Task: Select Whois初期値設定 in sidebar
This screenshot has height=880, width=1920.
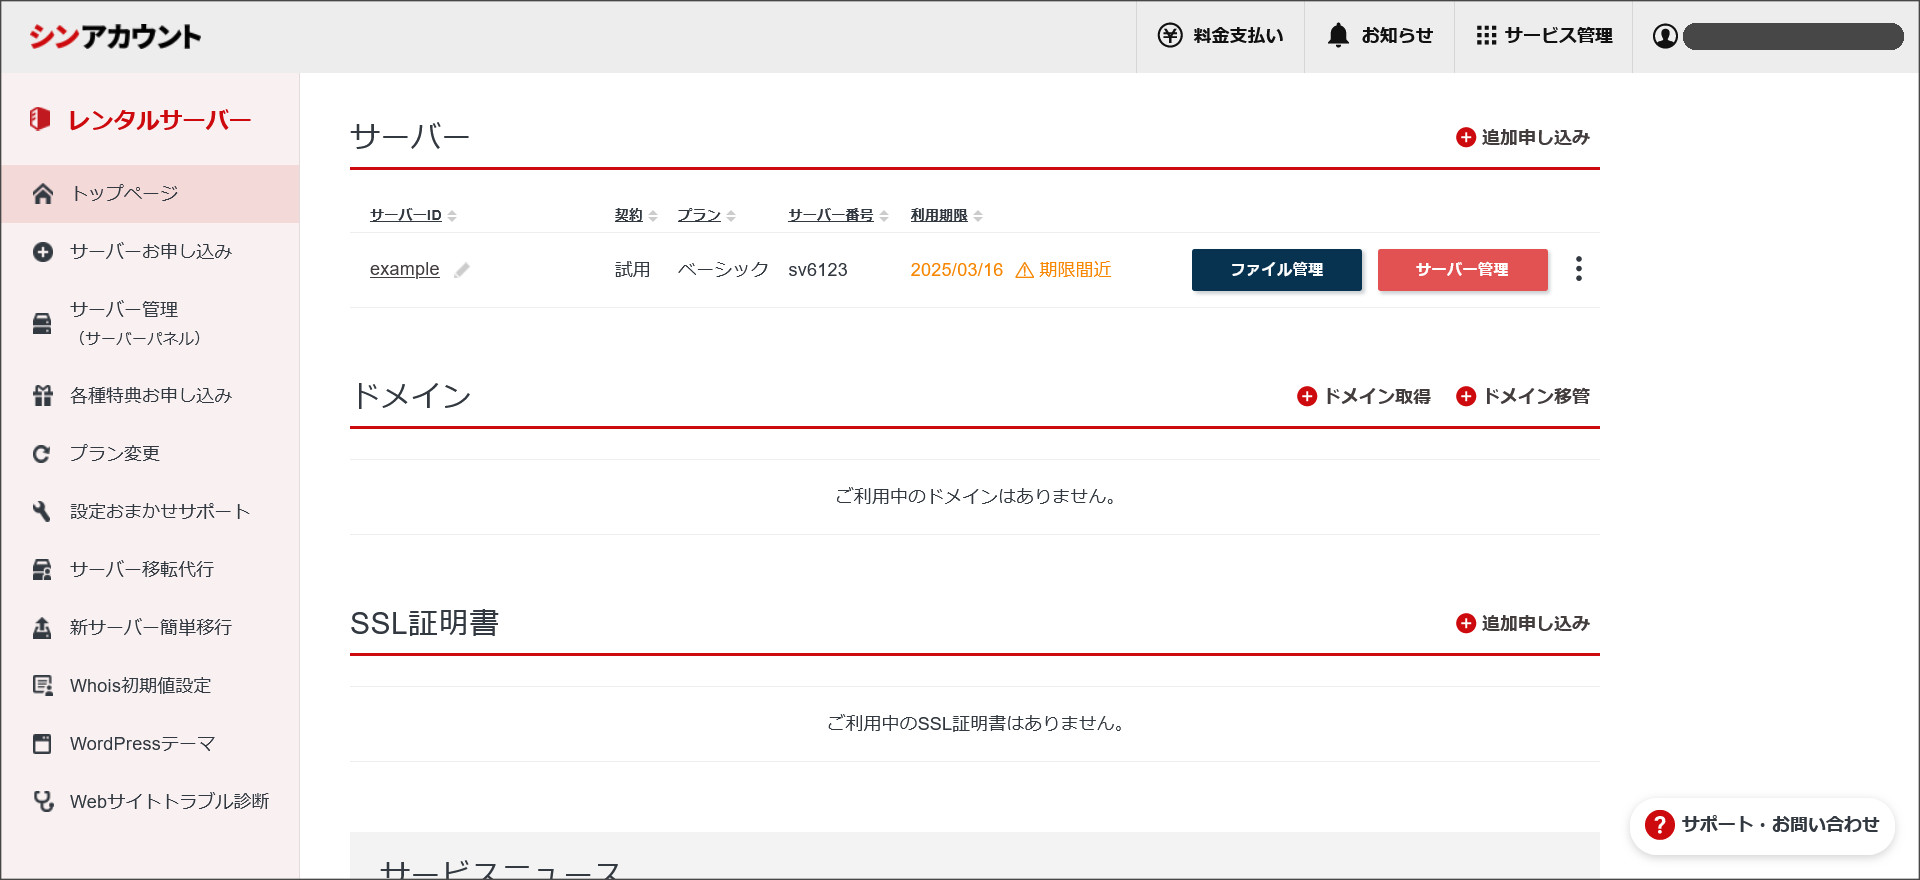Action: 150,686
